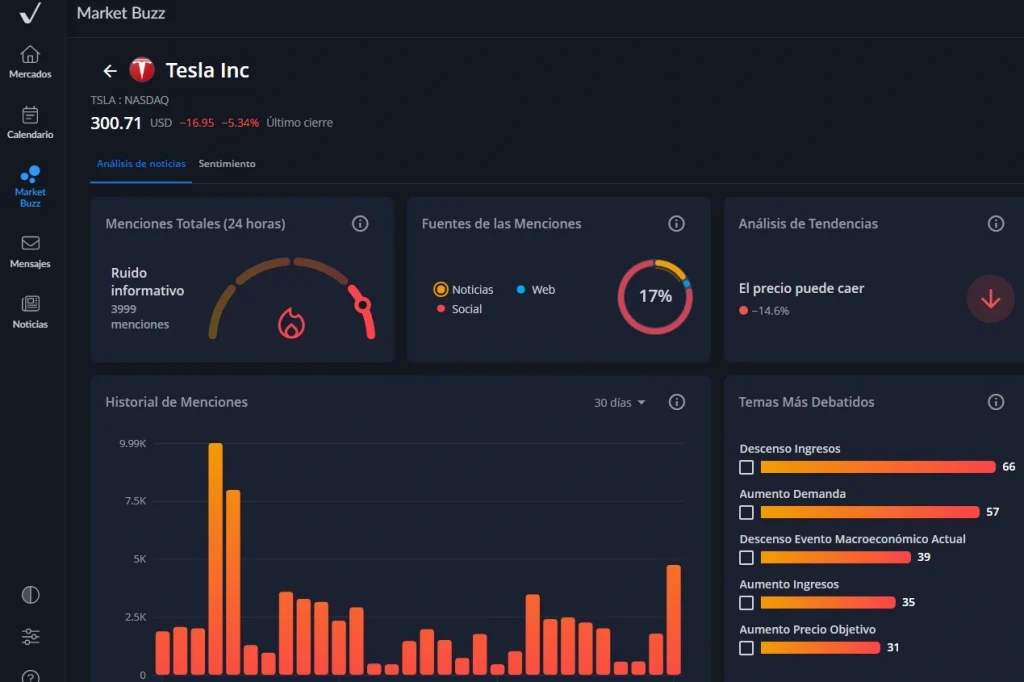Show info for Análisis de Tendencias
This screenshot has height=682, width=1024.
(x=995, y=223)
